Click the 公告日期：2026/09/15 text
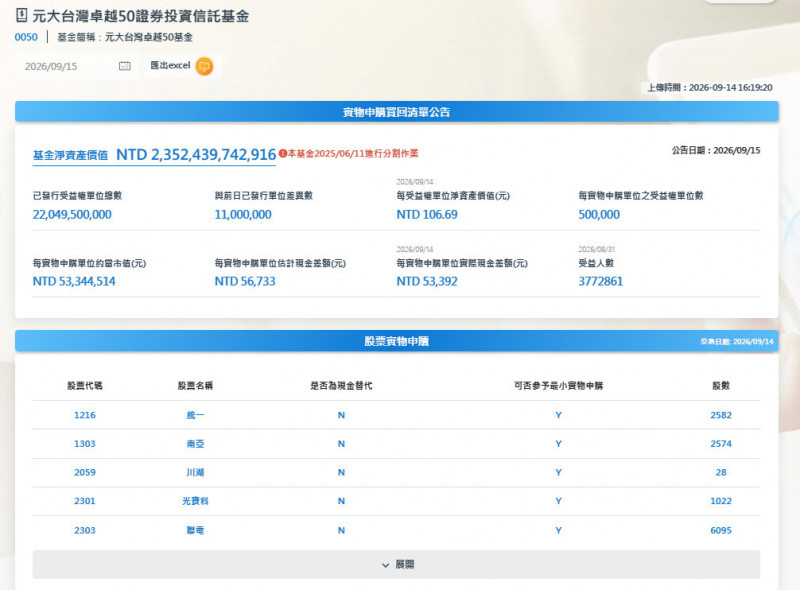 coord(716,150)
